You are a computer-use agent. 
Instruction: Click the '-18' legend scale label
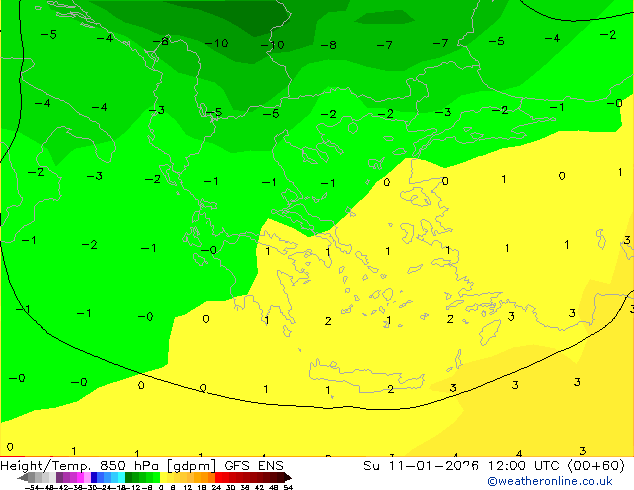pos(118,488)
